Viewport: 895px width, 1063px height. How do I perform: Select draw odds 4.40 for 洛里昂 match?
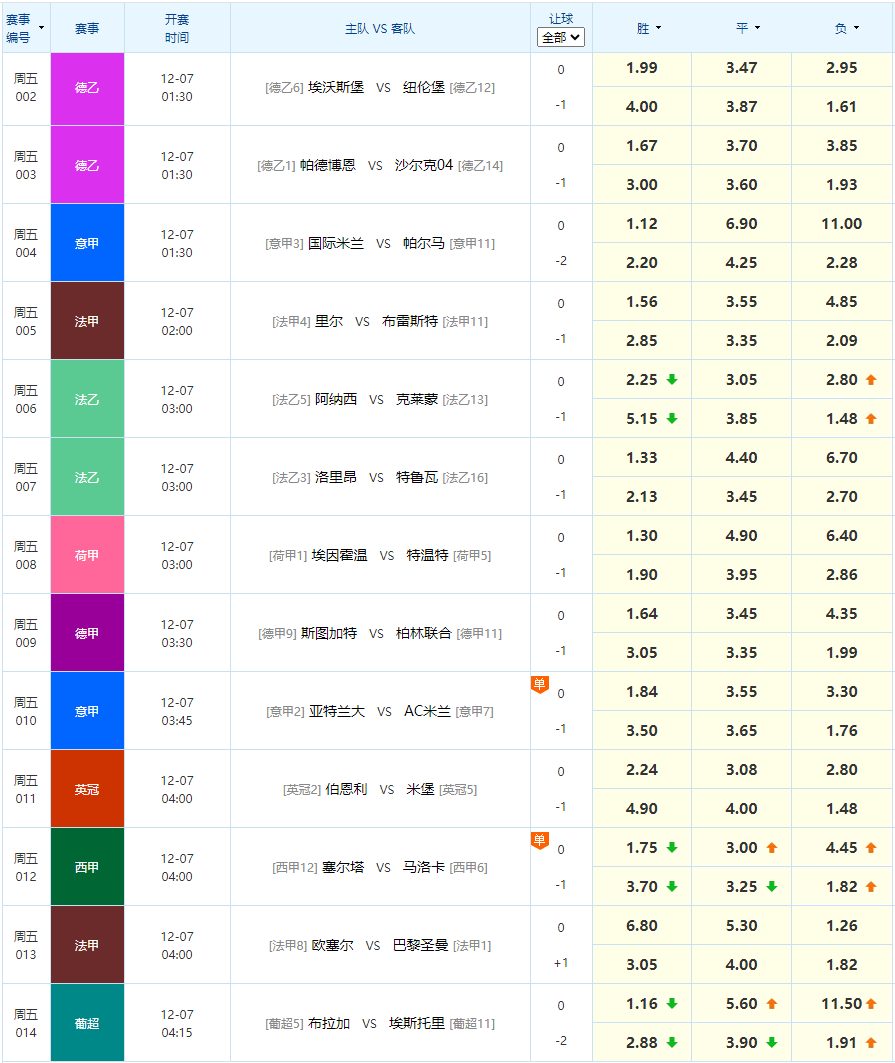point(742,458)
